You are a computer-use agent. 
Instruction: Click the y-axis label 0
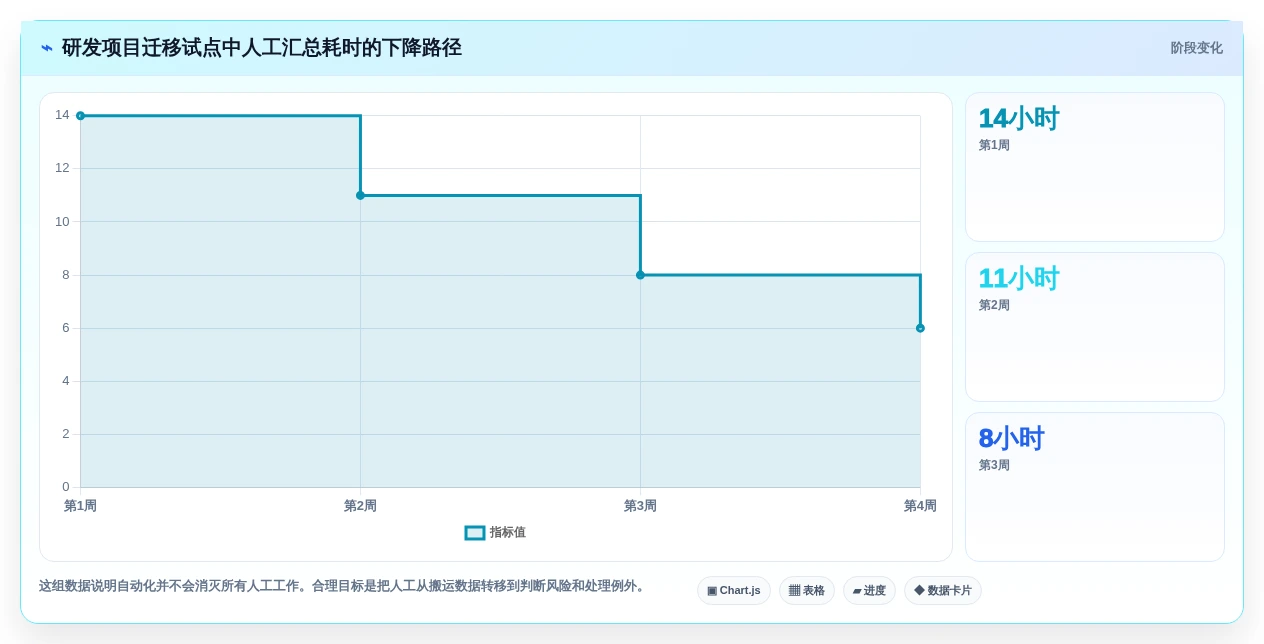66,487
